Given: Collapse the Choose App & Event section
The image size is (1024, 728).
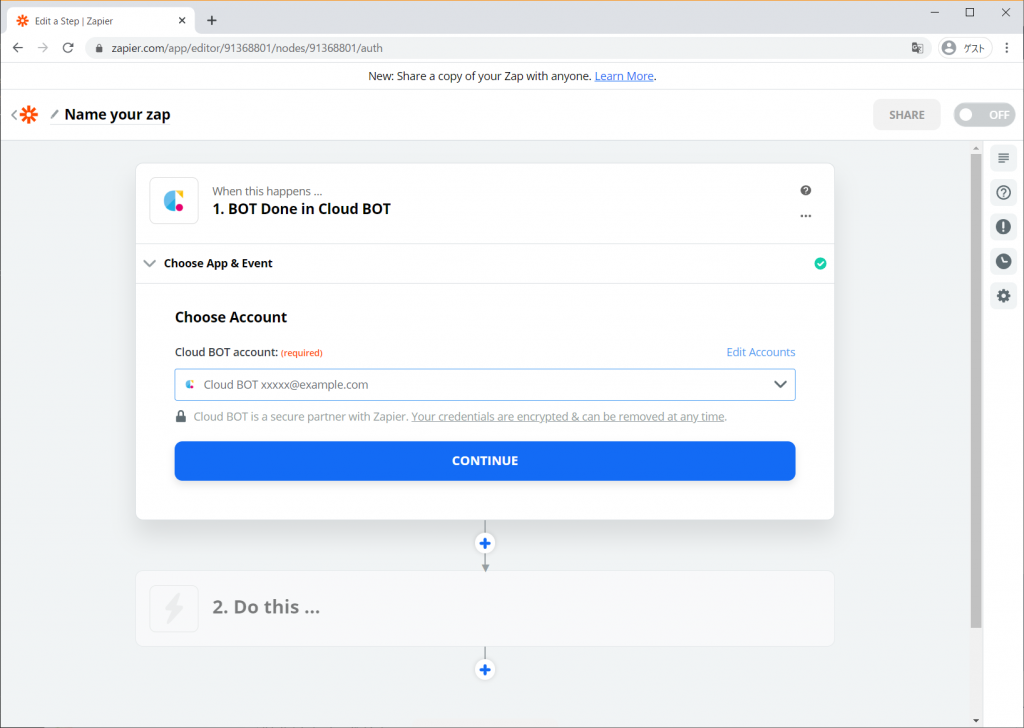Looking at the screenshot, I should pyautogui.click(x=485, y=263).
